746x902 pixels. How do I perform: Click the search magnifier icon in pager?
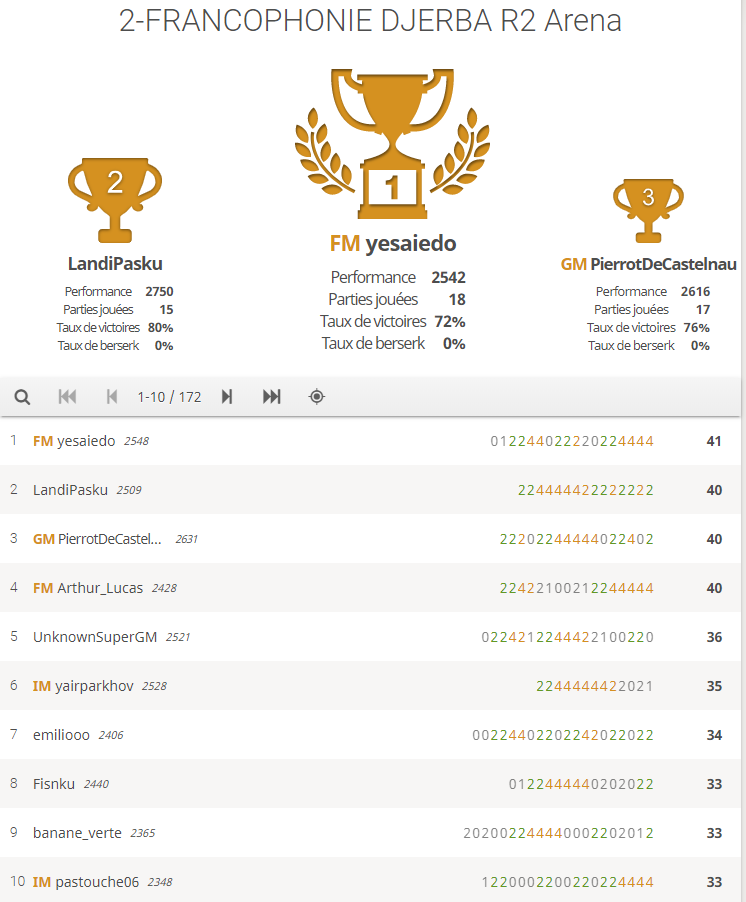click(x=22, y=397)
